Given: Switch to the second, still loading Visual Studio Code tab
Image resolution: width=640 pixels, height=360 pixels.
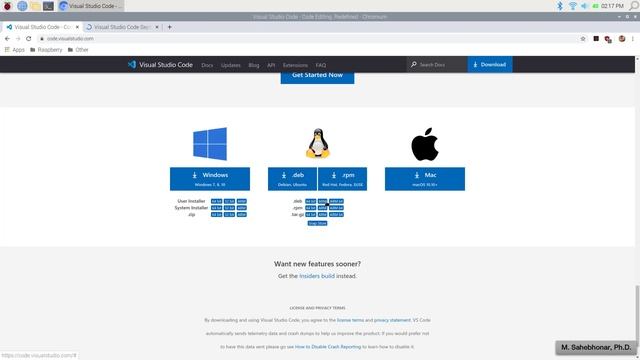Looking at the screenshot, I should coord(122,27).
